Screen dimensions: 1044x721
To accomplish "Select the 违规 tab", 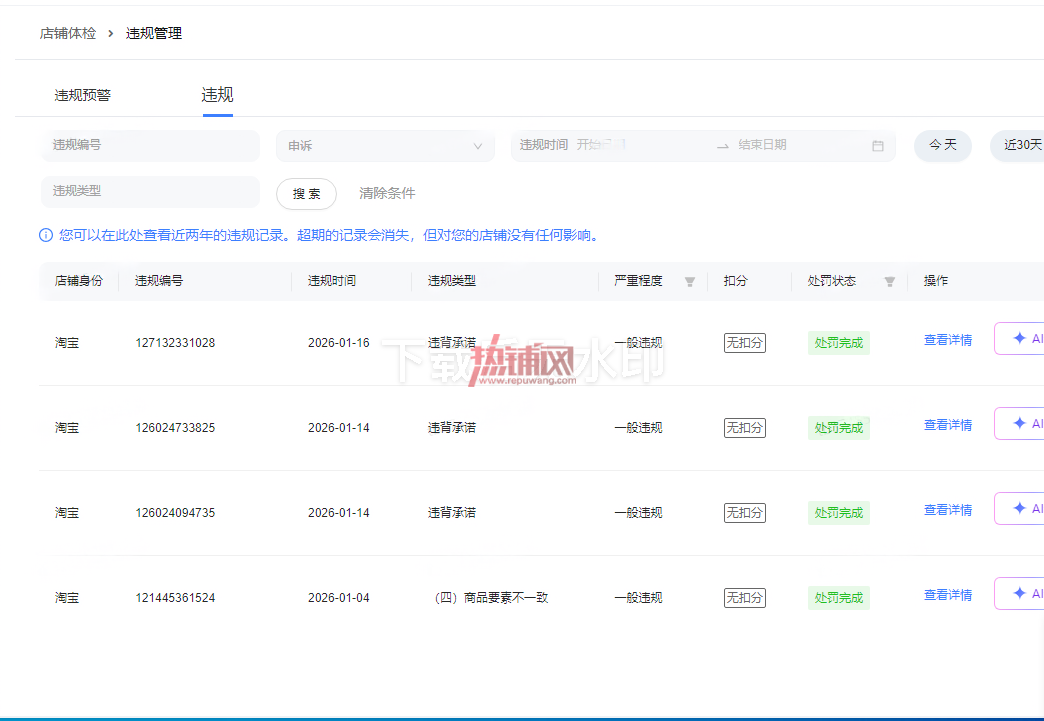I will coord(217,95).
